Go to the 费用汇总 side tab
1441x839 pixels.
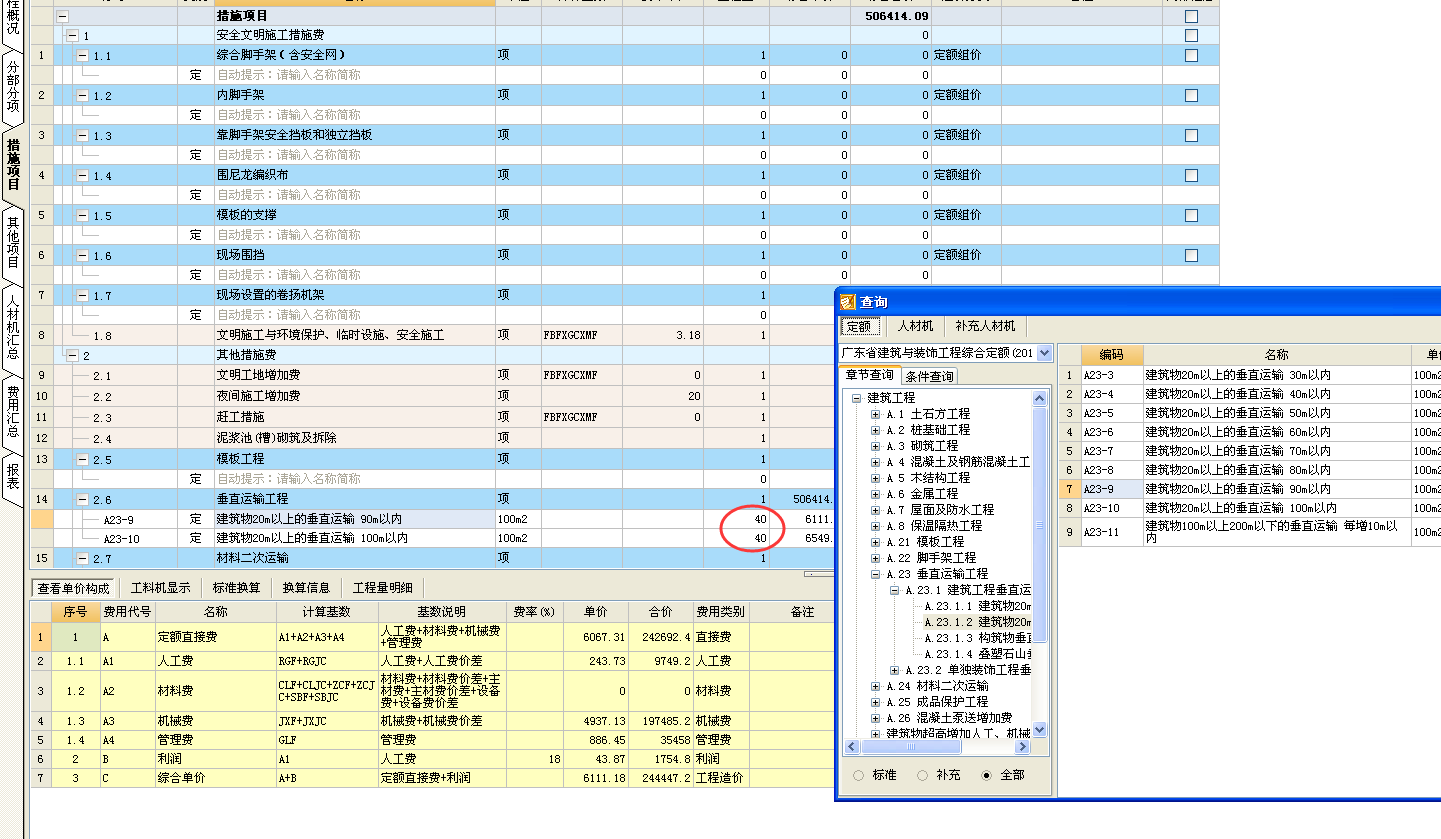(13, 410)
